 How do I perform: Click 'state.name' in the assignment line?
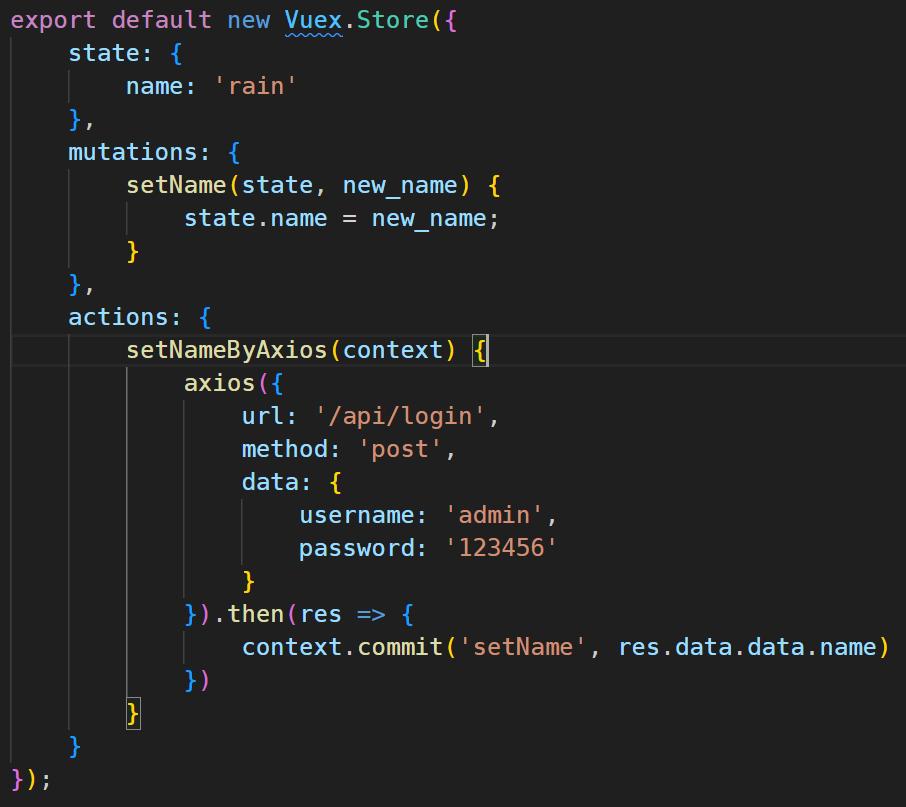point(255,218)
